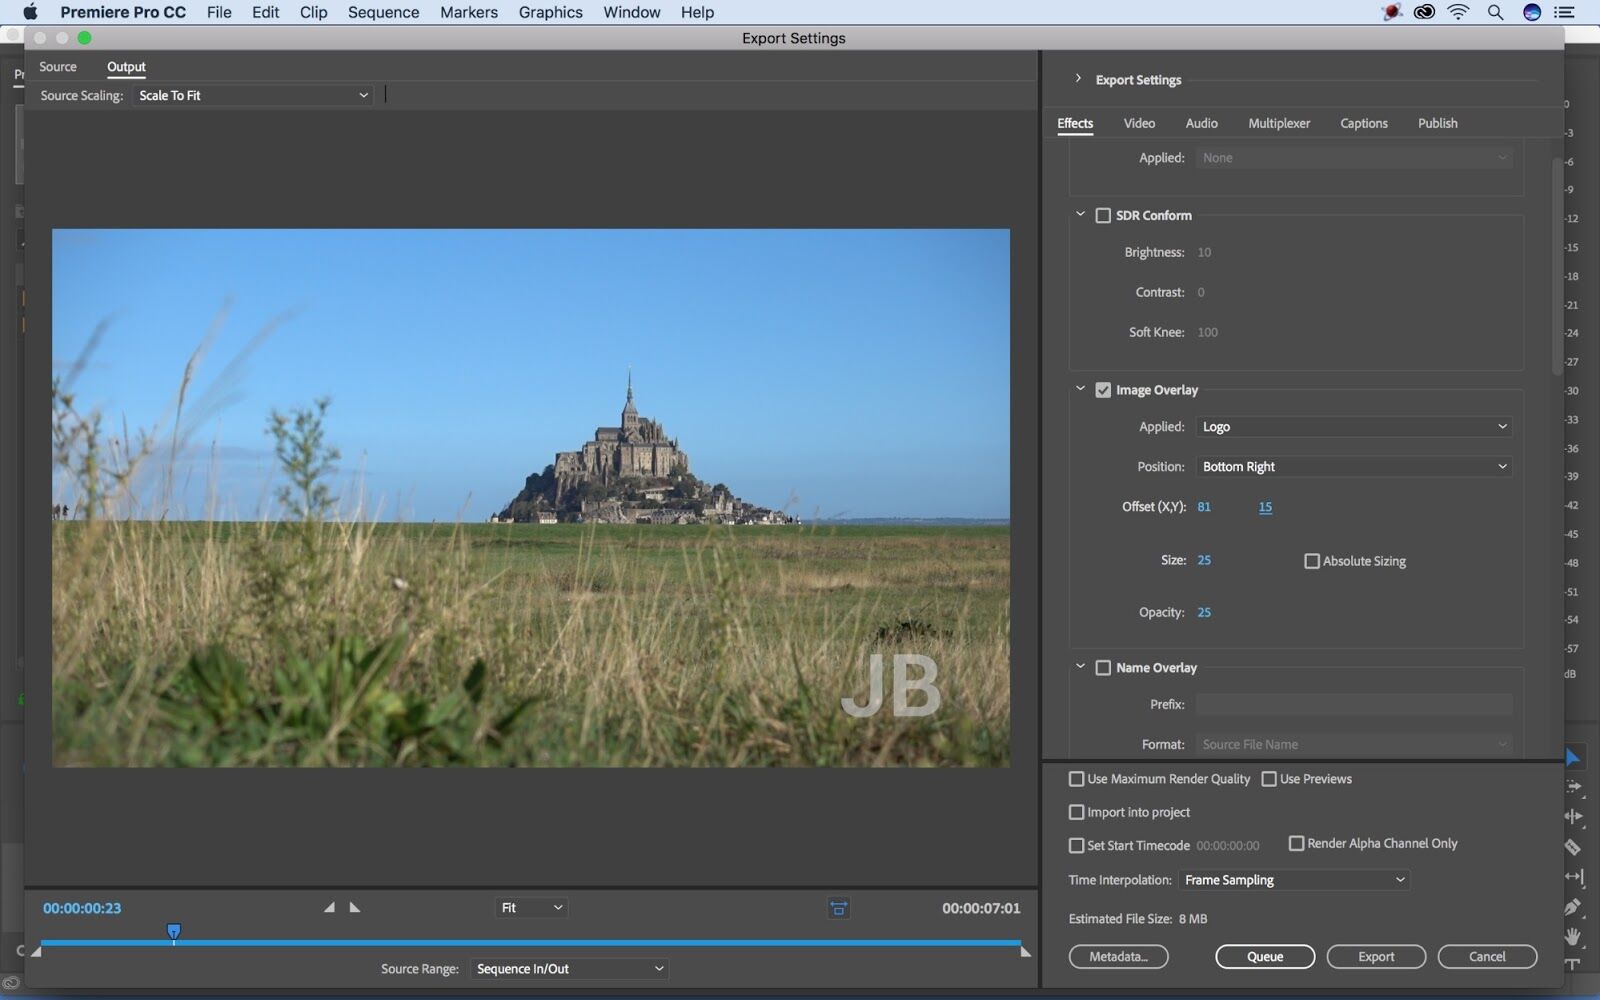Screen dimensions: 1600x1000
Task: Select the Type tool
Action: coord(1574,964)
